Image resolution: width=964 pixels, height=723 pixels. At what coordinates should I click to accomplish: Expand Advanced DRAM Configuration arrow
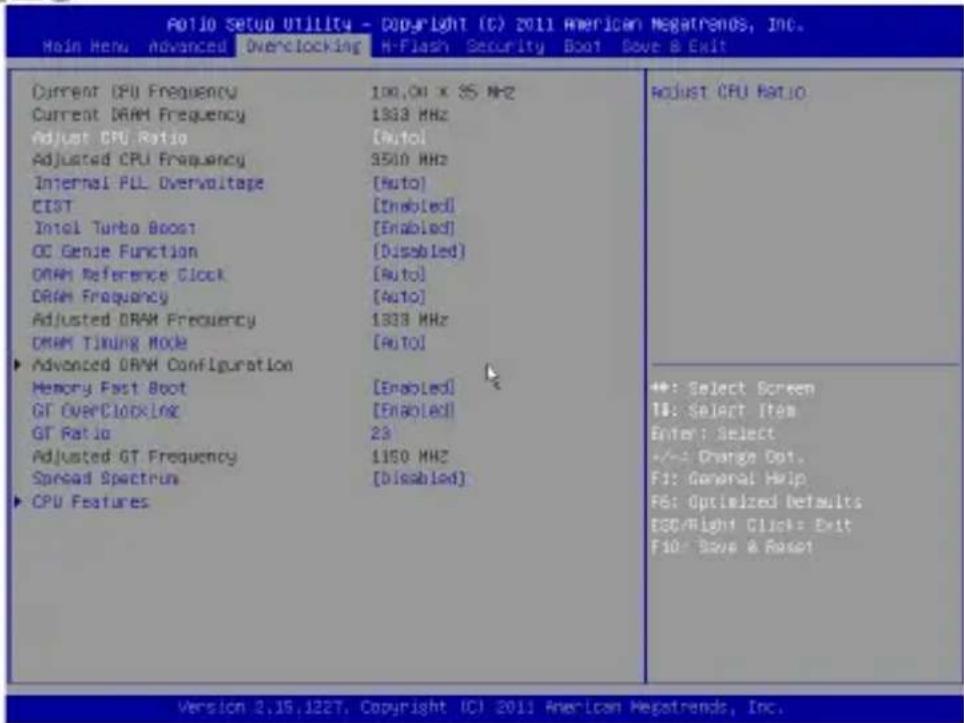point(18,365)
